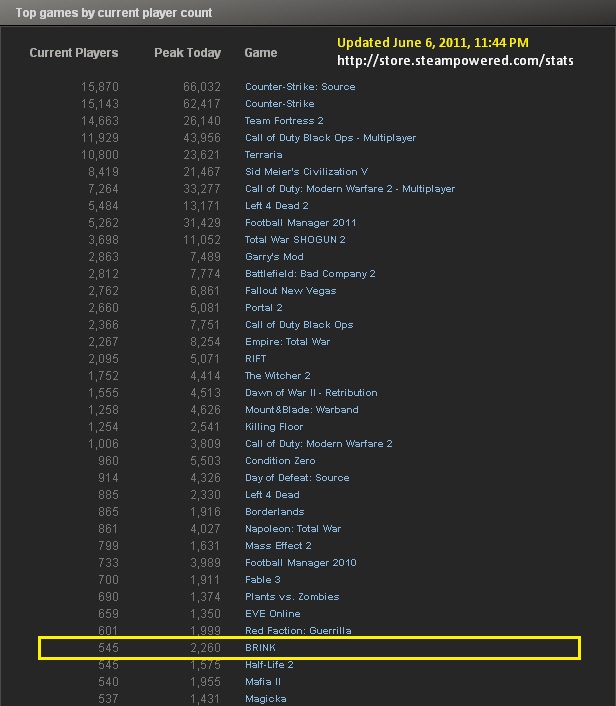
Task: Click the Magicka game link
Action: point(266,699)
